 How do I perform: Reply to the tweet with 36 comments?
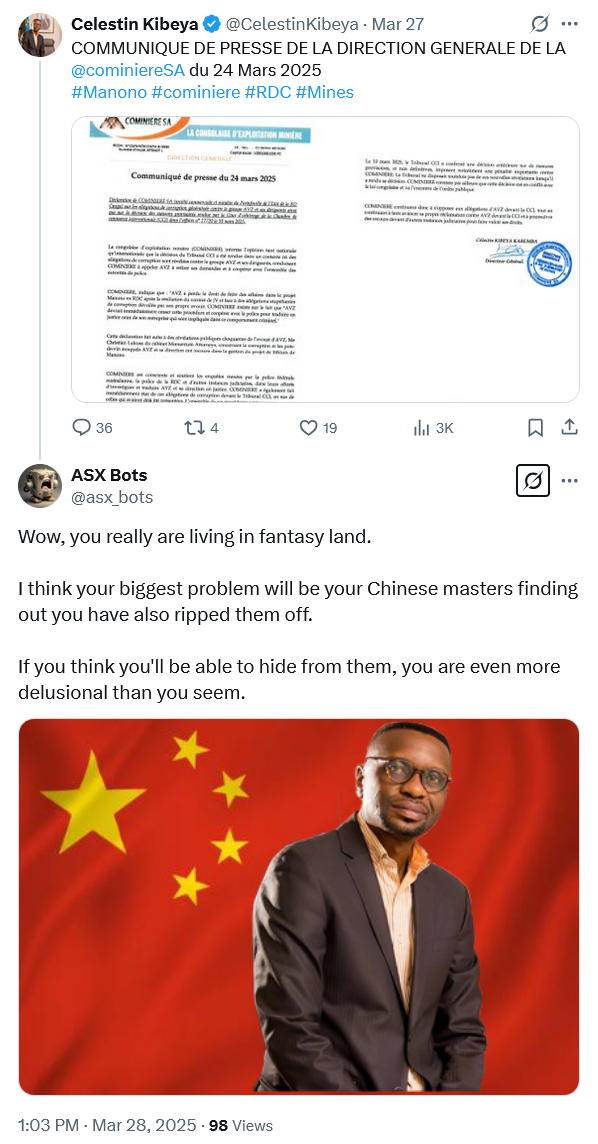coord(93,428)
